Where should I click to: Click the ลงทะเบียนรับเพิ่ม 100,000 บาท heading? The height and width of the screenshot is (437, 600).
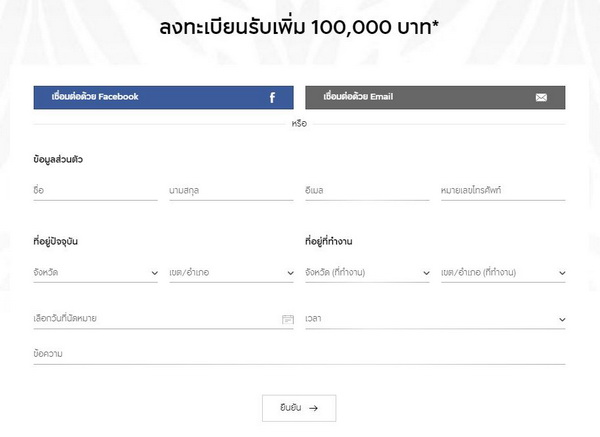(x=299, y=26)
